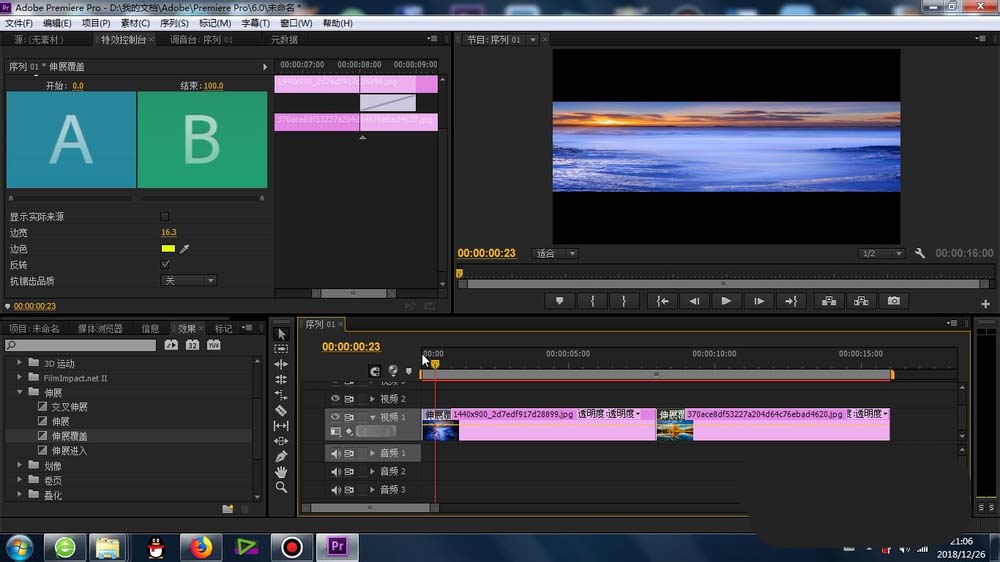Open Premiere Pro in Windows taskbar
Screen dimensions: 1000x562
[337, 547]
